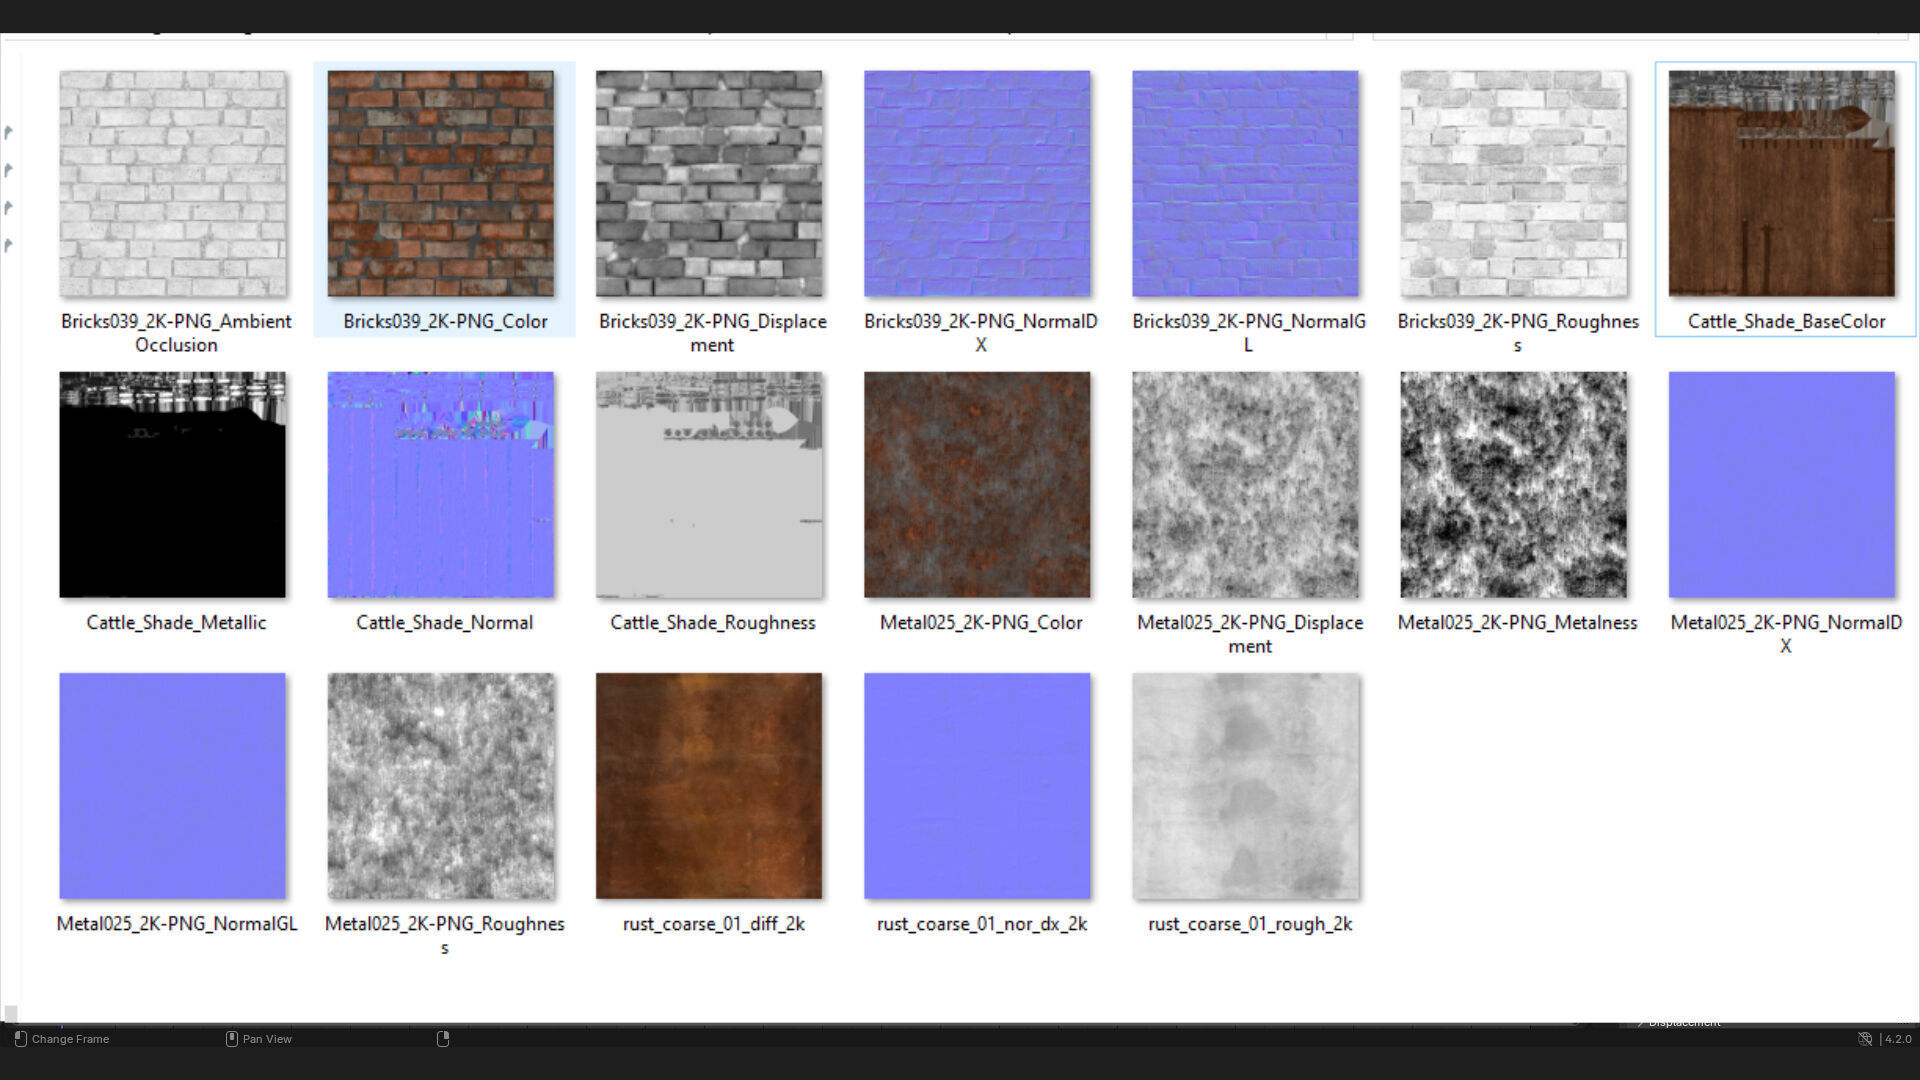Image resolution: width=1920 pixels, height=1080 pixels.
Task: Select the Bricks039 AmbientOcclusion texture thumbnail
Action: coord(172,184)
